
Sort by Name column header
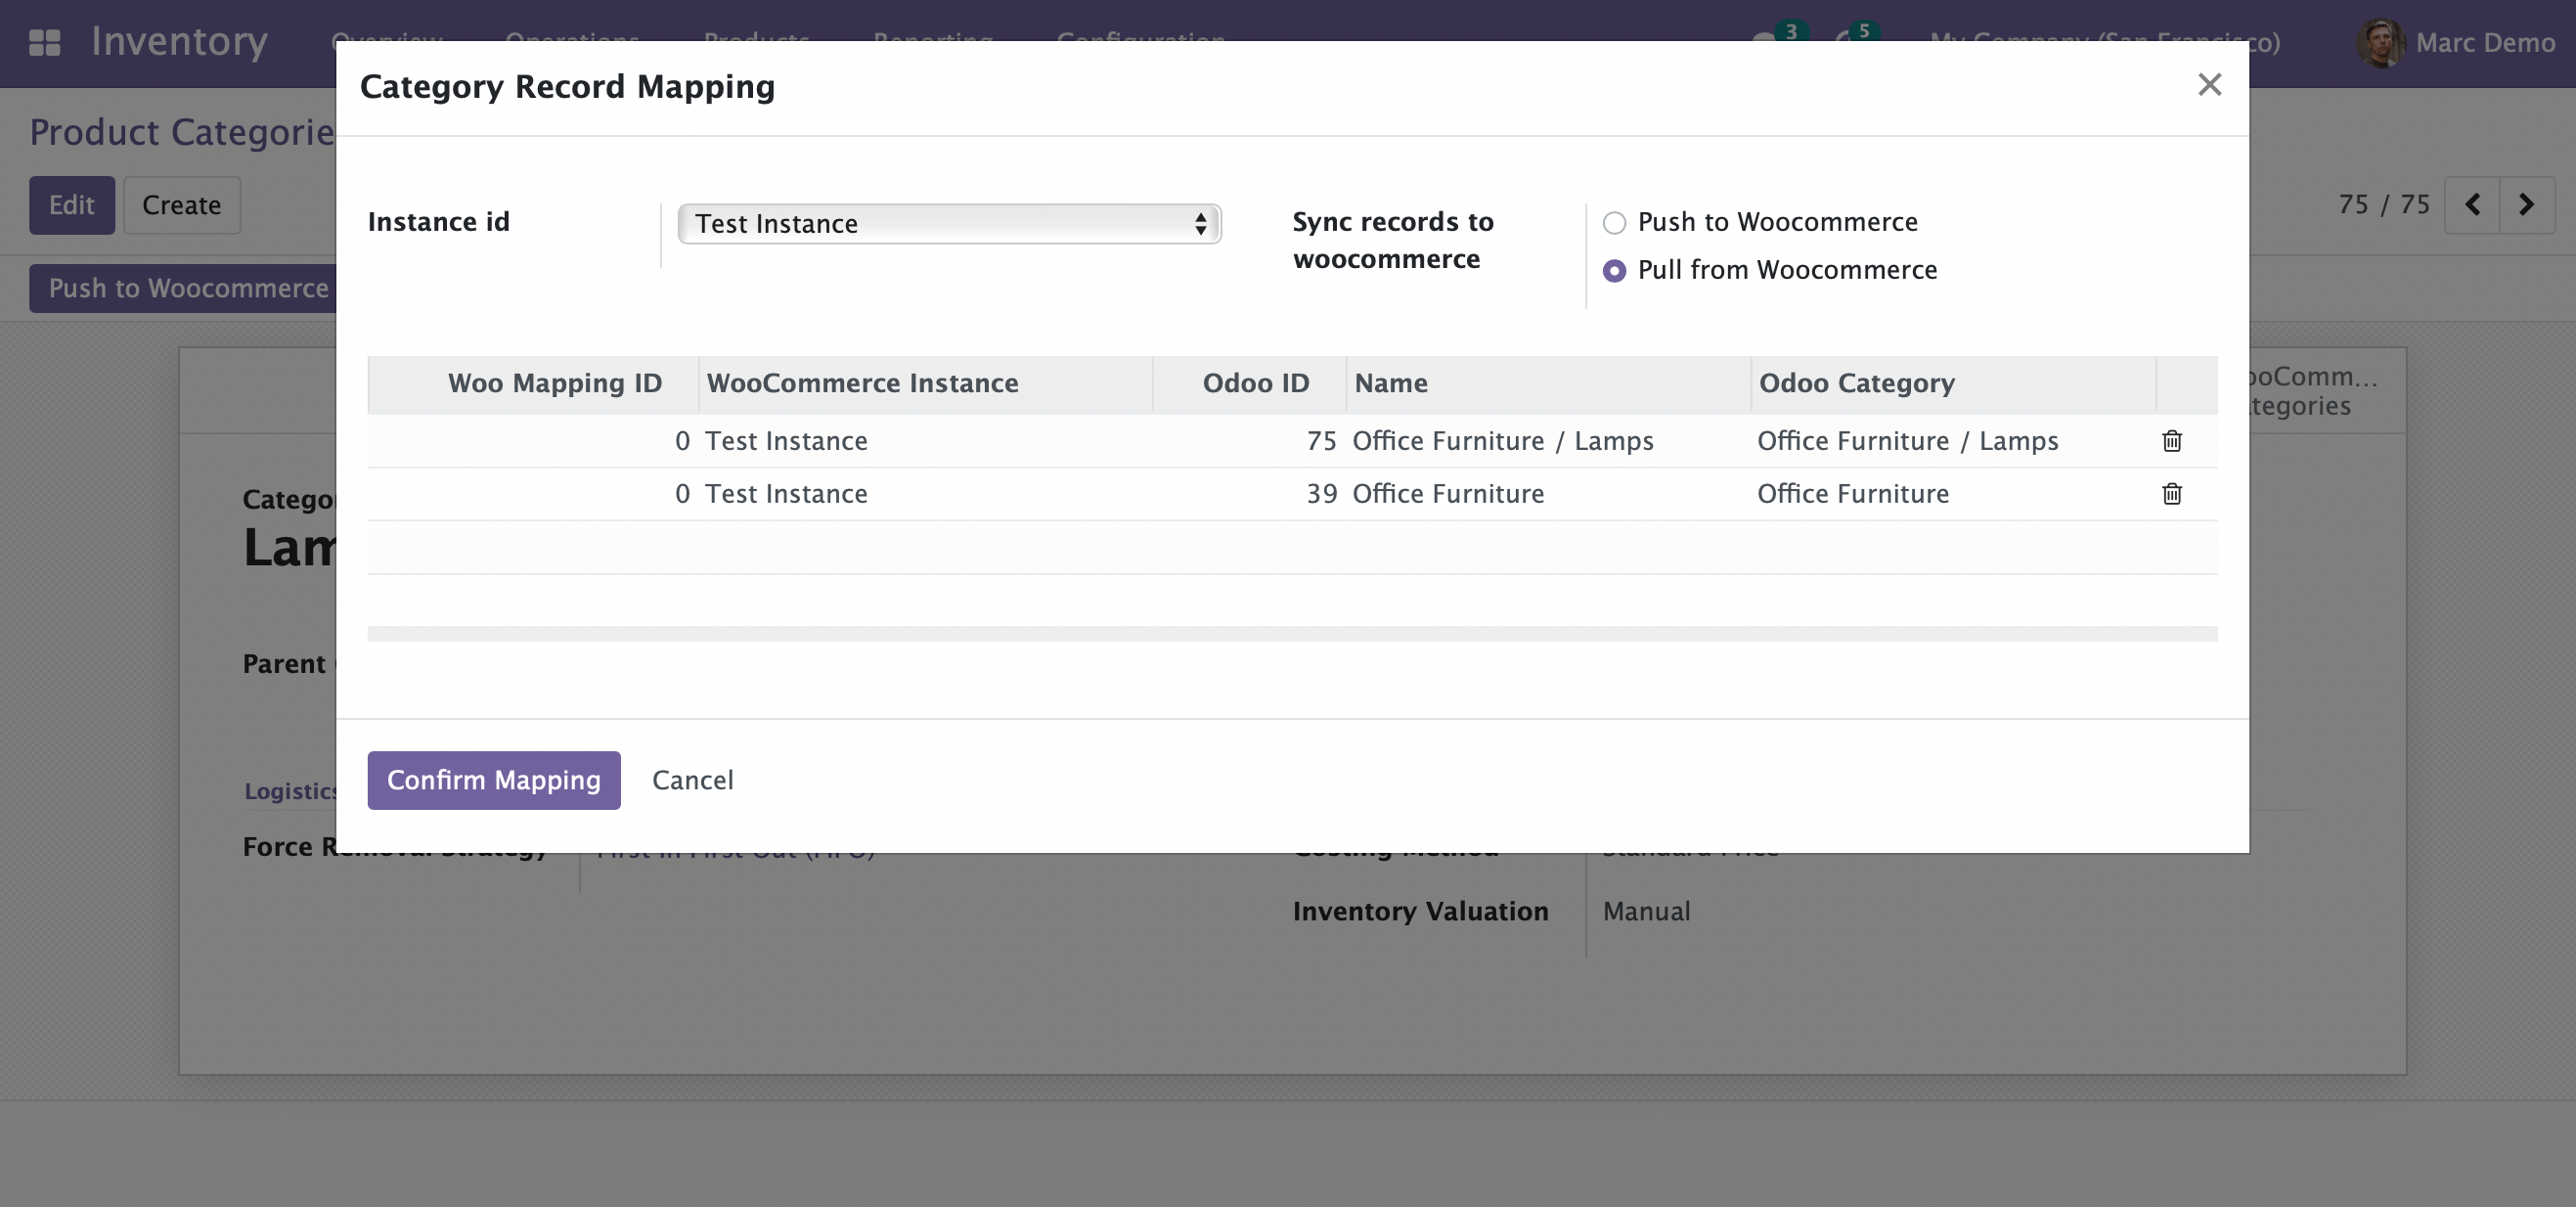[1390, 384]
